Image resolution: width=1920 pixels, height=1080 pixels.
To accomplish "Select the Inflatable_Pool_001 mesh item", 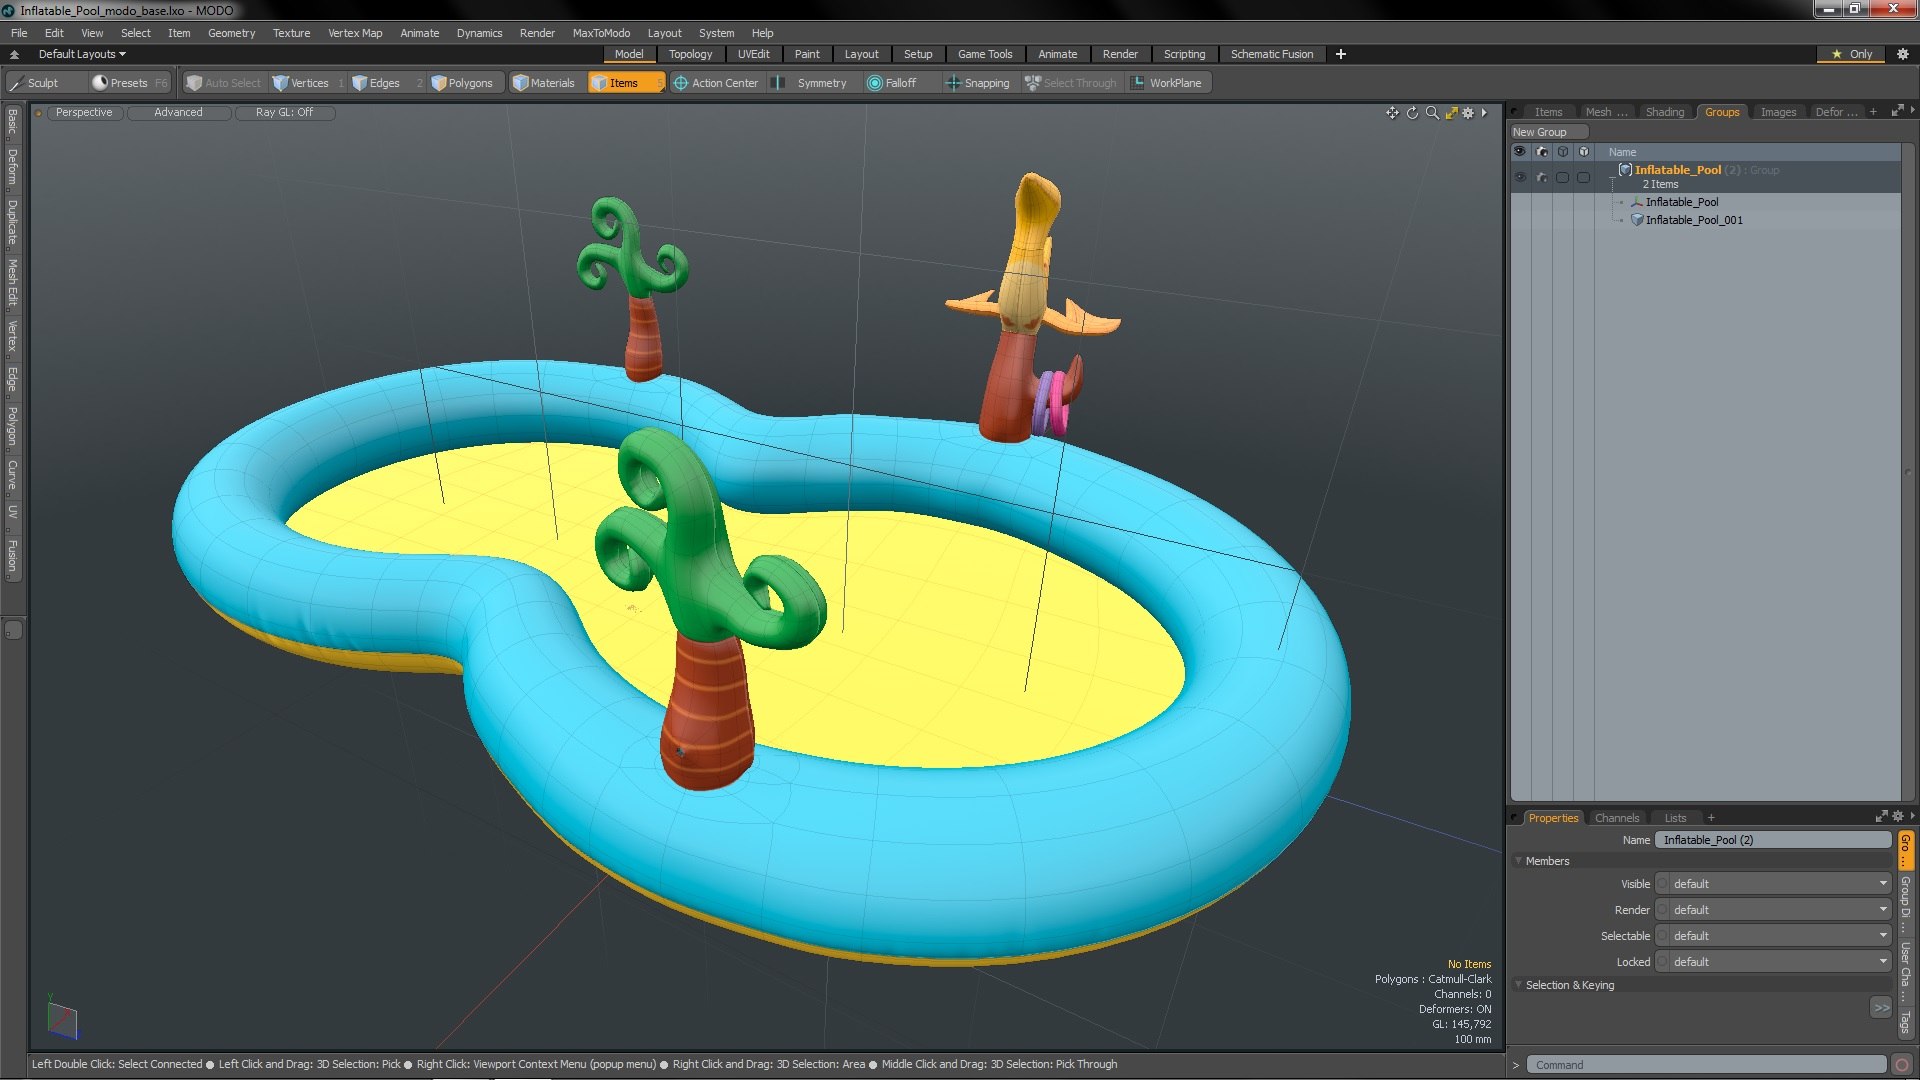I will 1694,220.
